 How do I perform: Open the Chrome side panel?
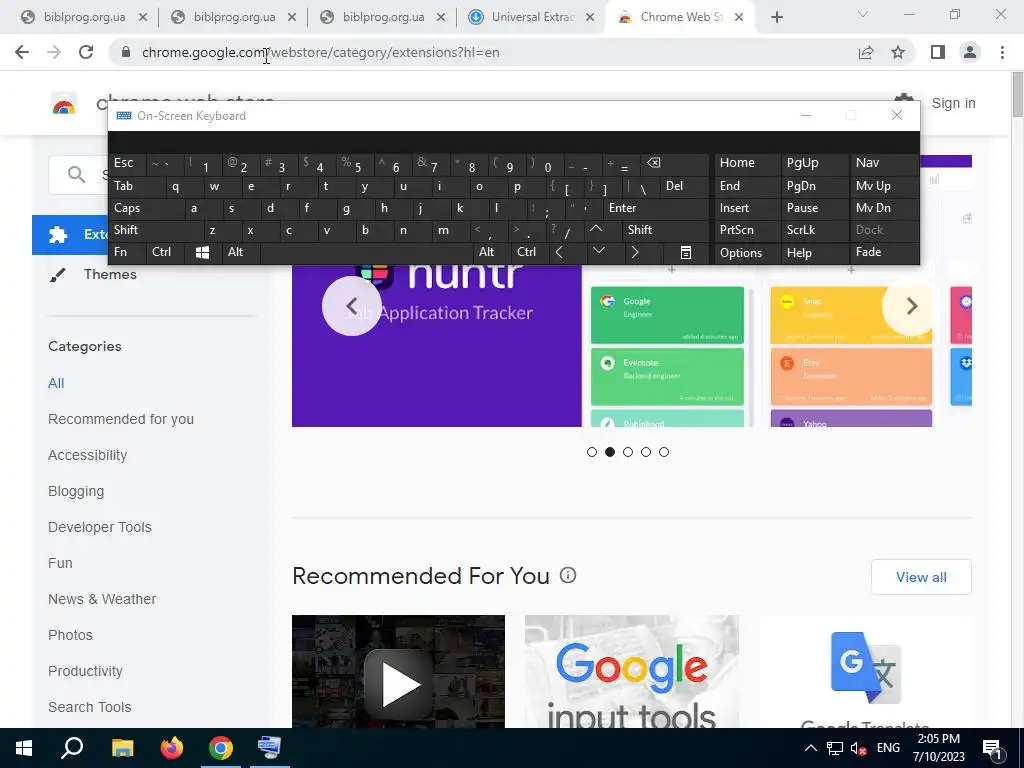pyautogui.click(x=938, y=52)
